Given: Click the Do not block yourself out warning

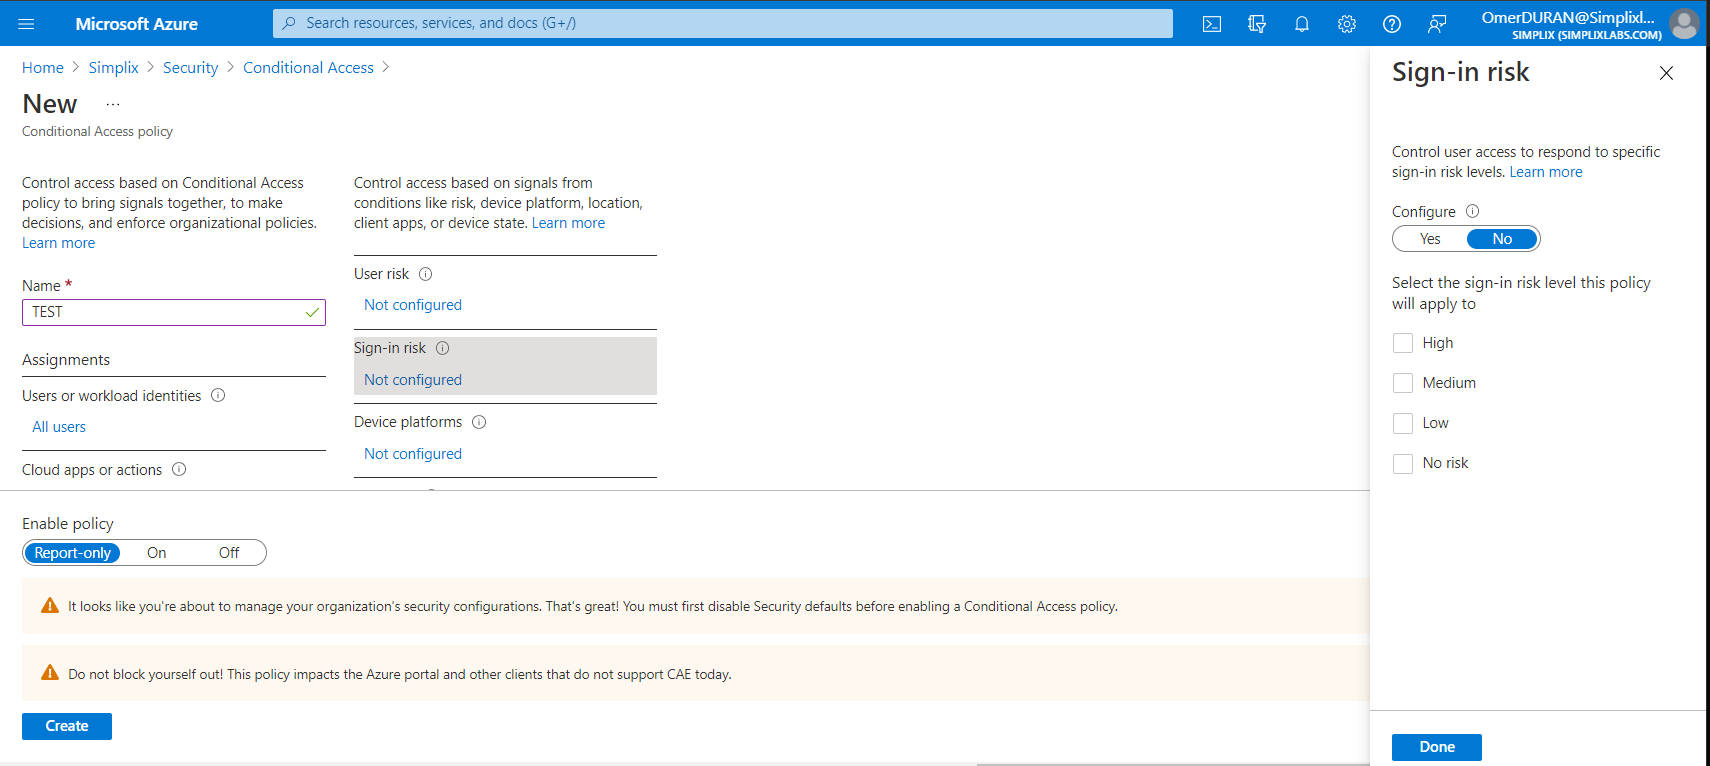Looking at the screenshot, I should 400,674.
